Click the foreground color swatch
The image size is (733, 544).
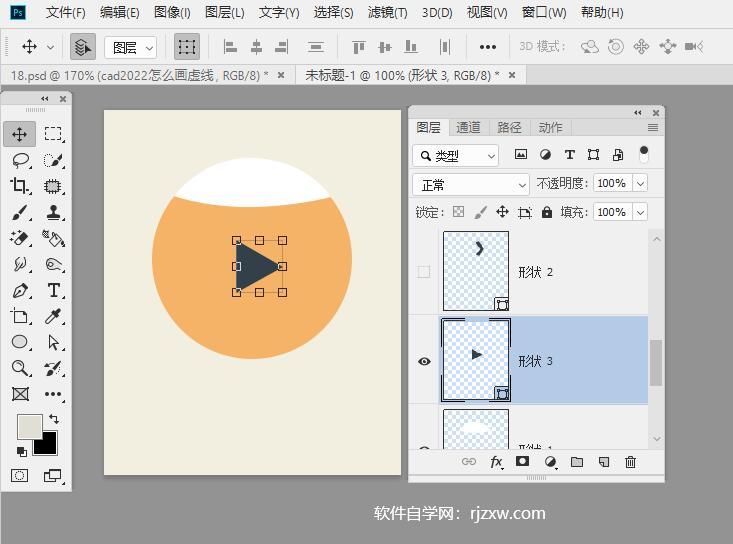pyautogui.click(x=29, y=427)
